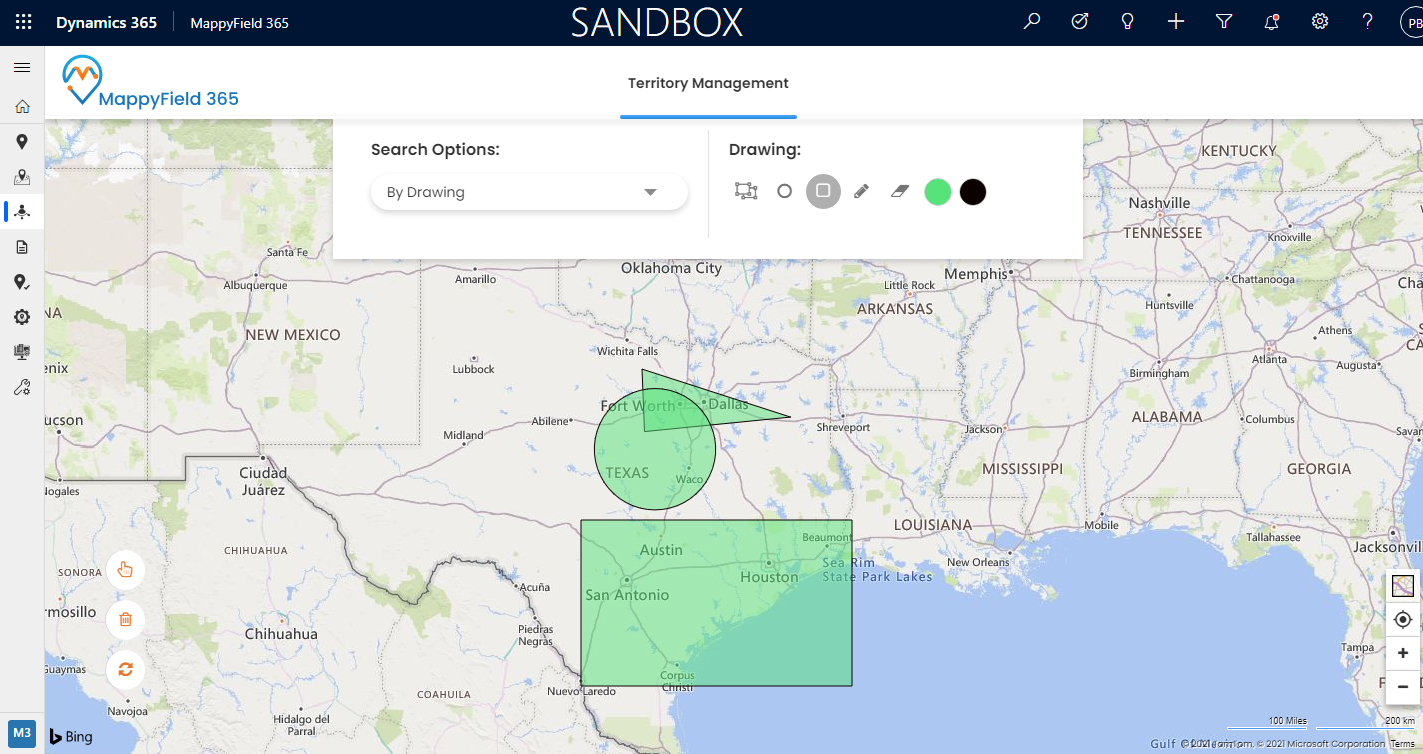Click the orange hand pan tool

(x=125, y=570)
